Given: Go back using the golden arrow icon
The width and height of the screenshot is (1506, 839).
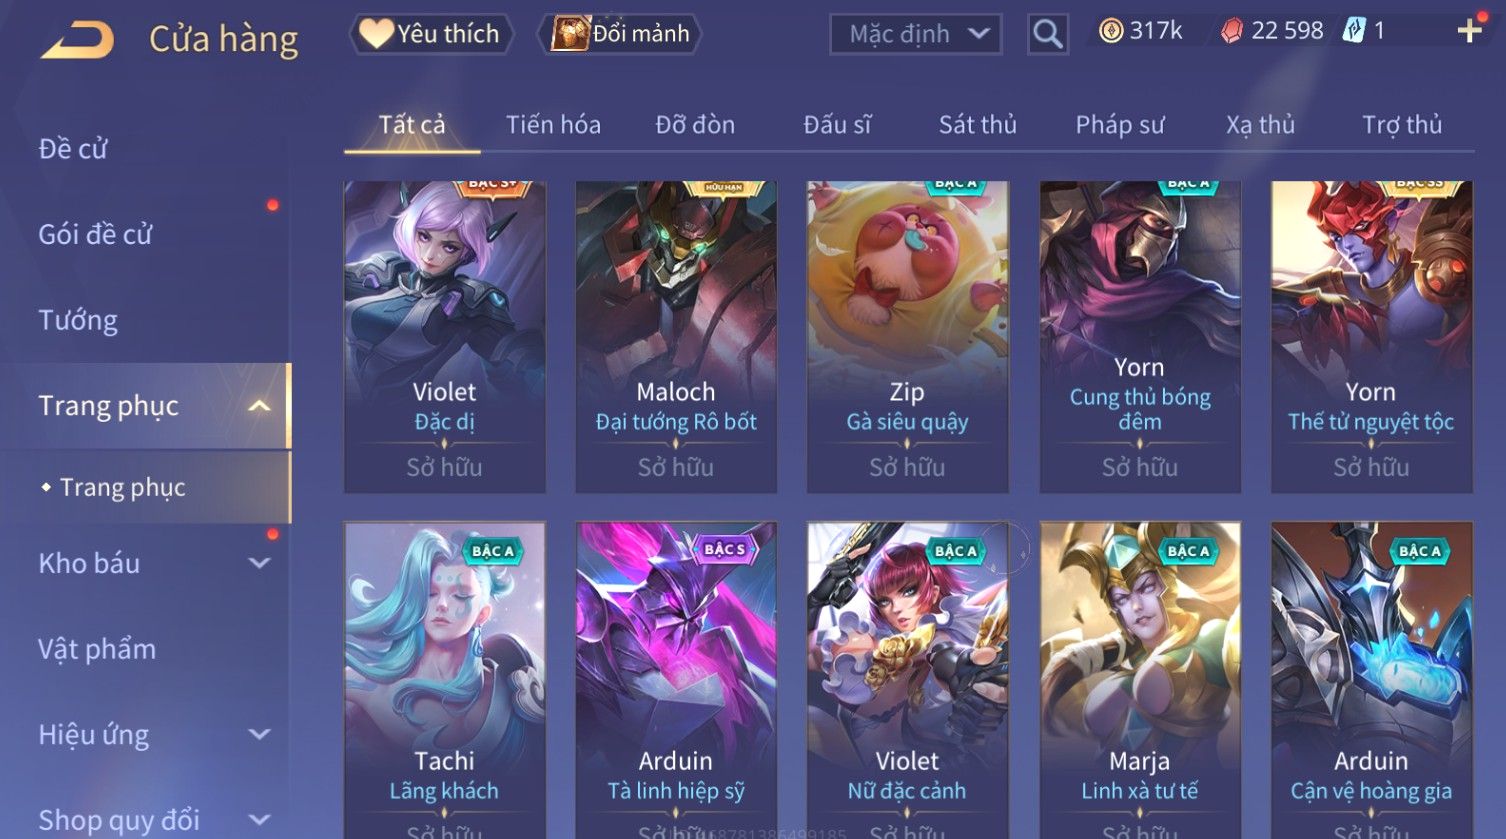Looking at the screenshot, I should click(77, 40).
